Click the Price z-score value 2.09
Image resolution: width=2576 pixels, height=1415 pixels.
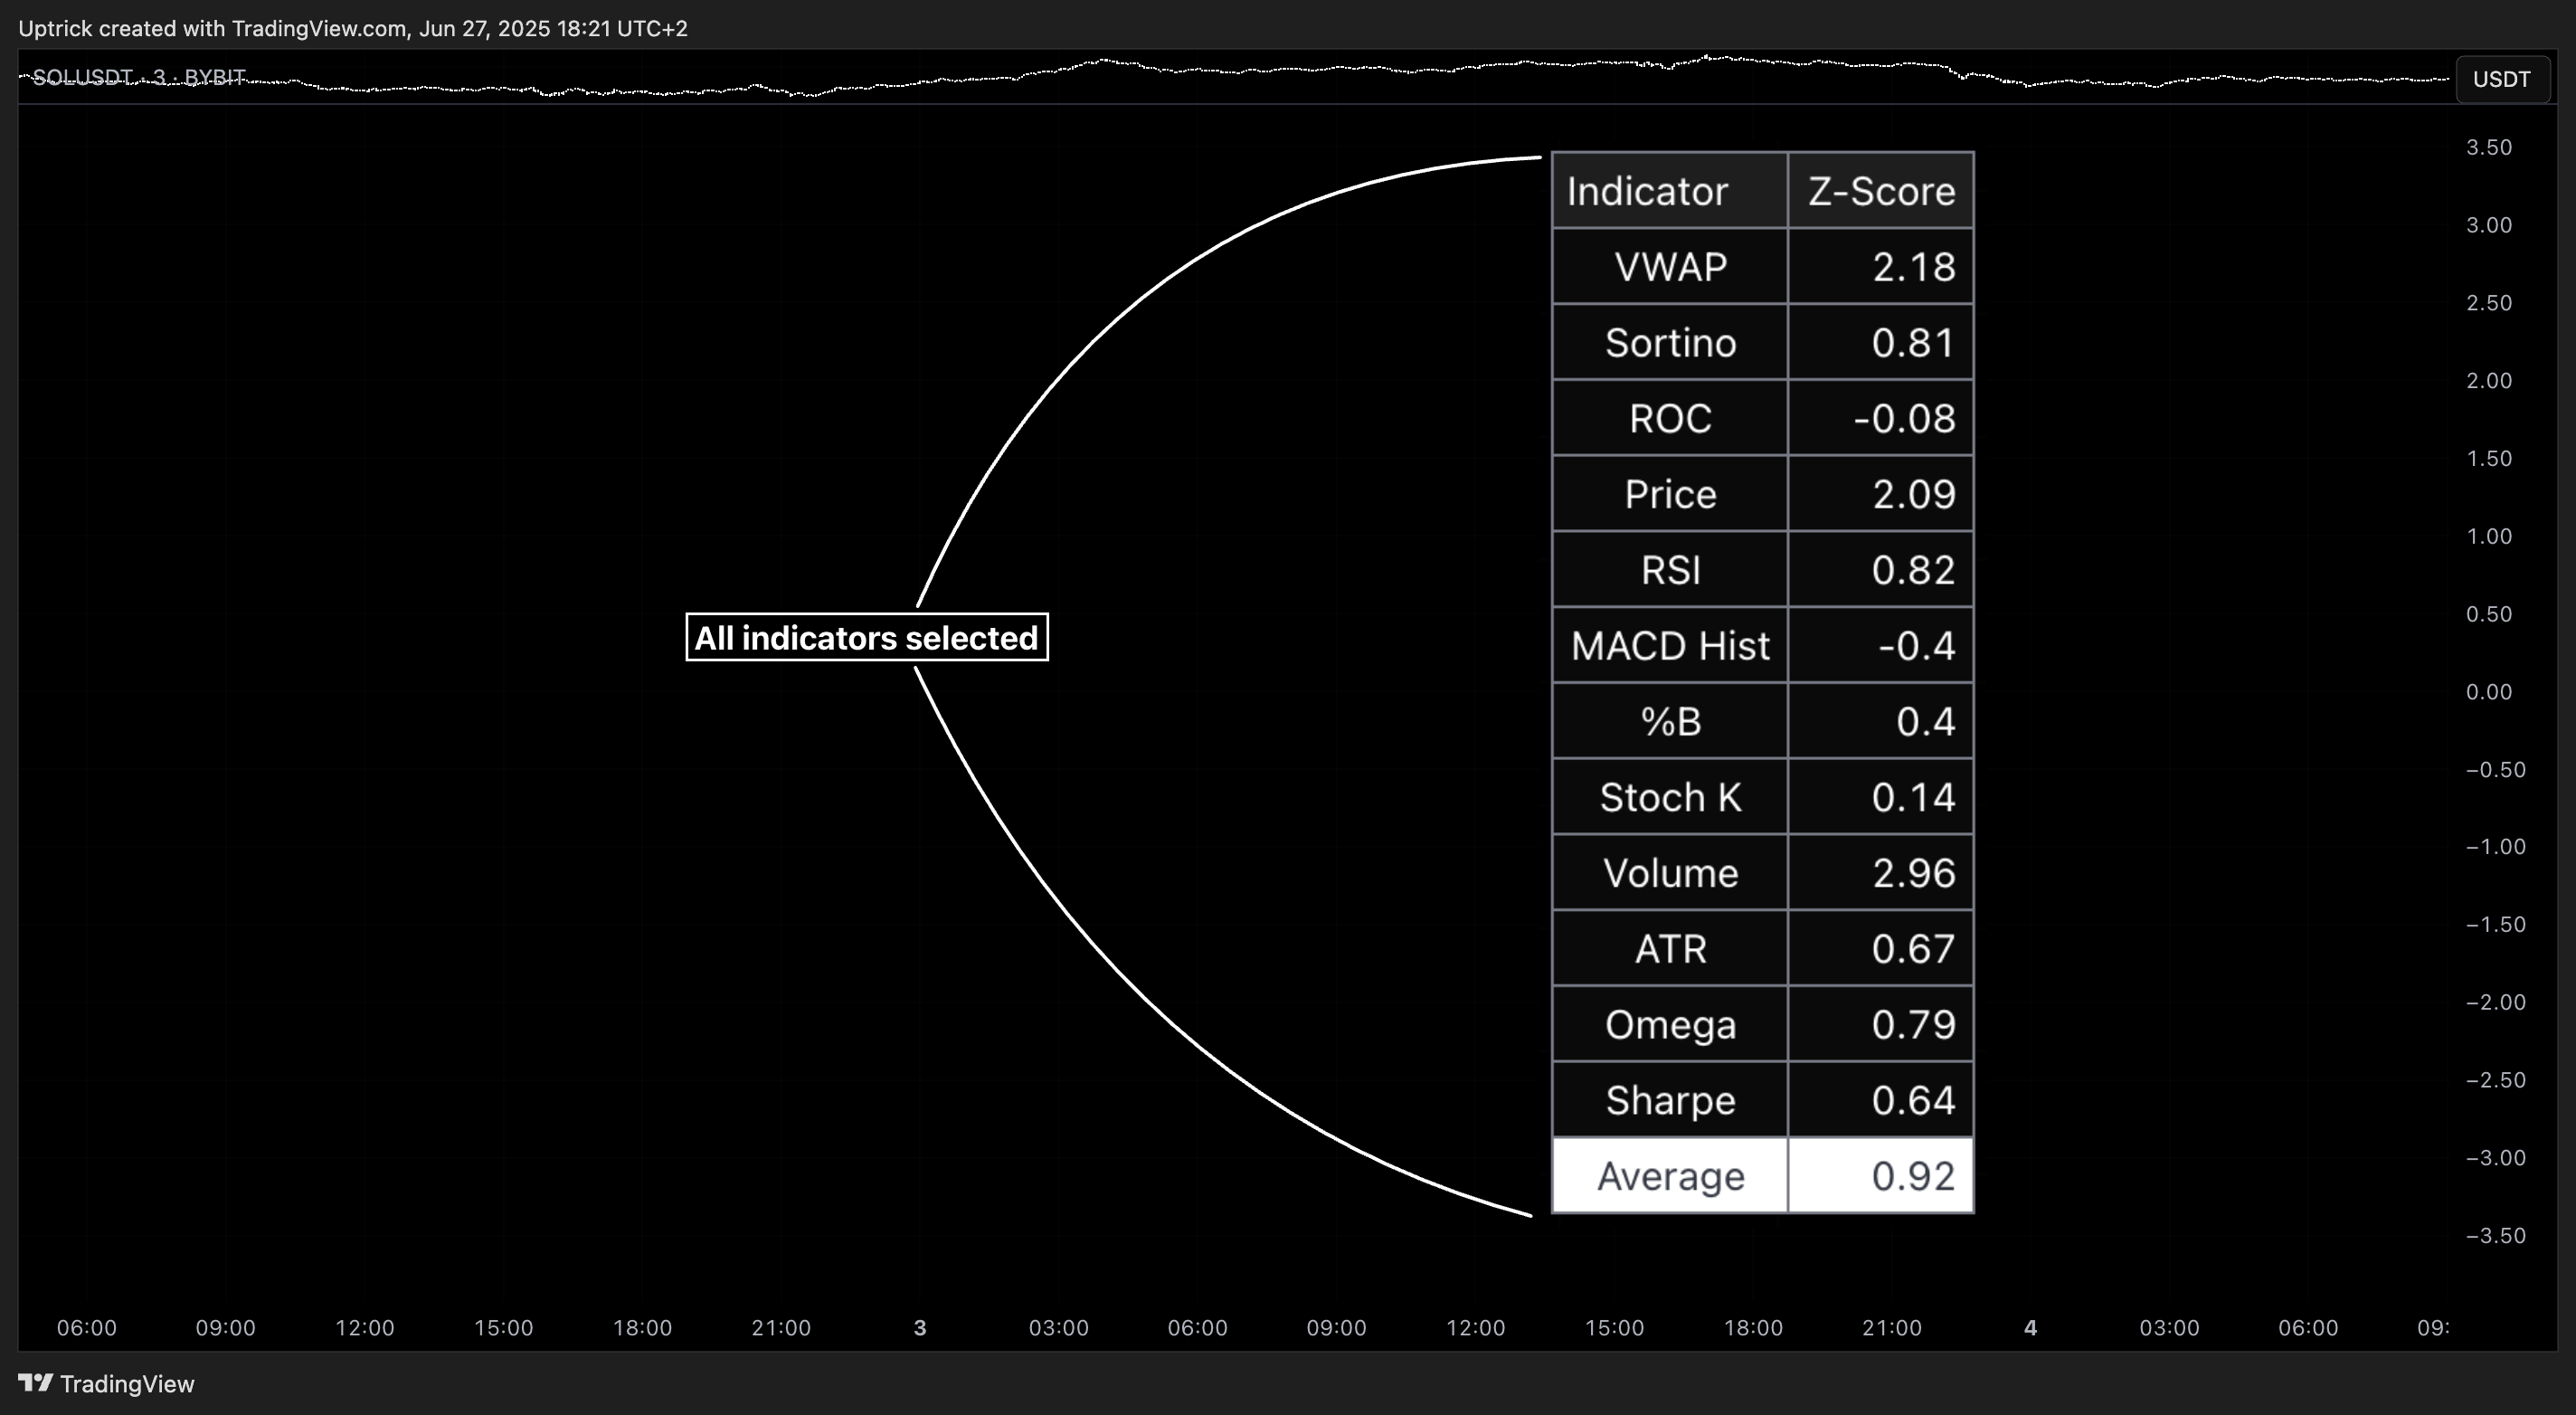coord(1881,494)
